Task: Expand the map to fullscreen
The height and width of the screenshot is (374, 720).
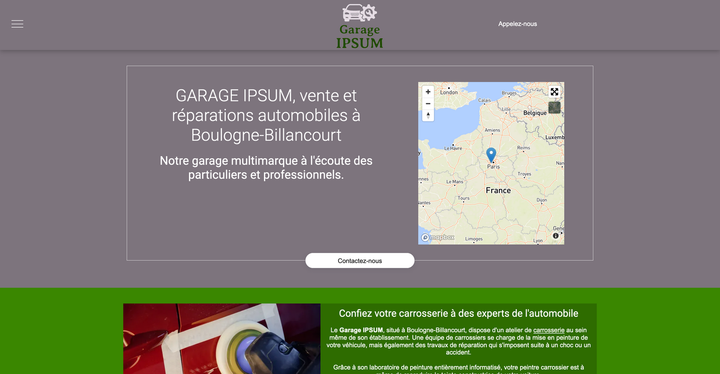Action: click(554, 92)
